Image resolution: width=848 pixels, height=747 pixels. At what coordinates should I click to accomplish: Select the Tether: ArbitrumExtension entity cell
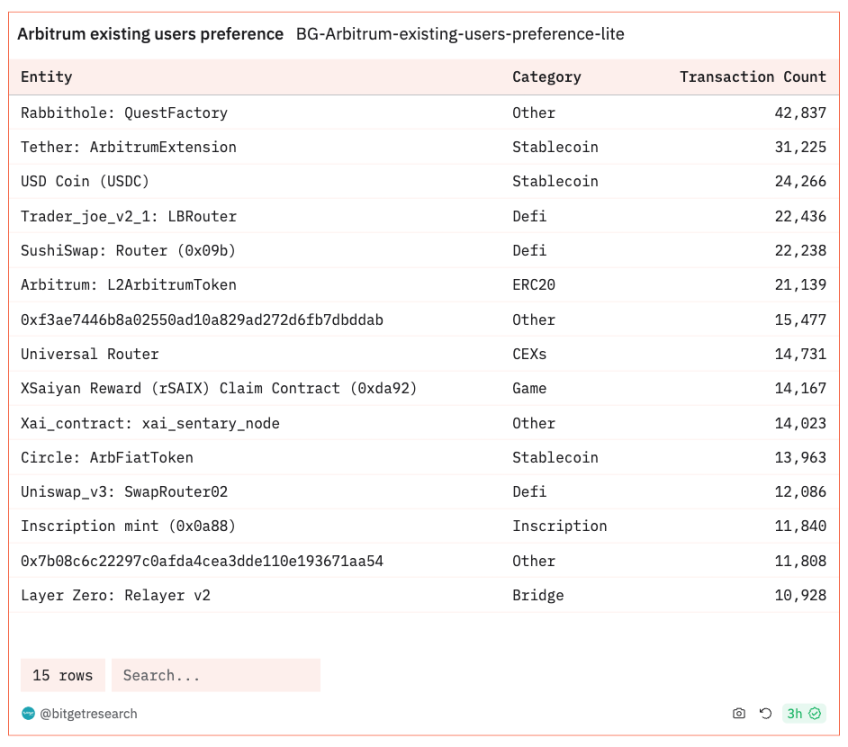point(129,147)
